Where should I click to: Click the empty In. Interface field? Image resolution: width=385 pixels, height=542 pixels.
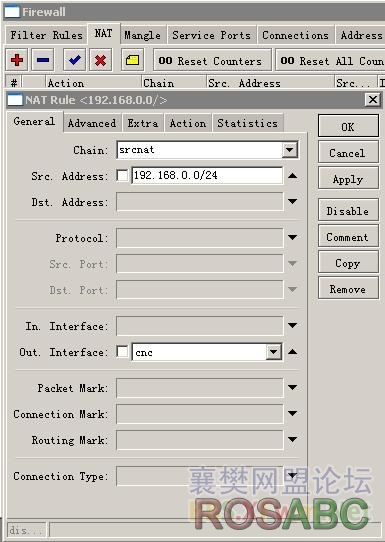[200, 326]
